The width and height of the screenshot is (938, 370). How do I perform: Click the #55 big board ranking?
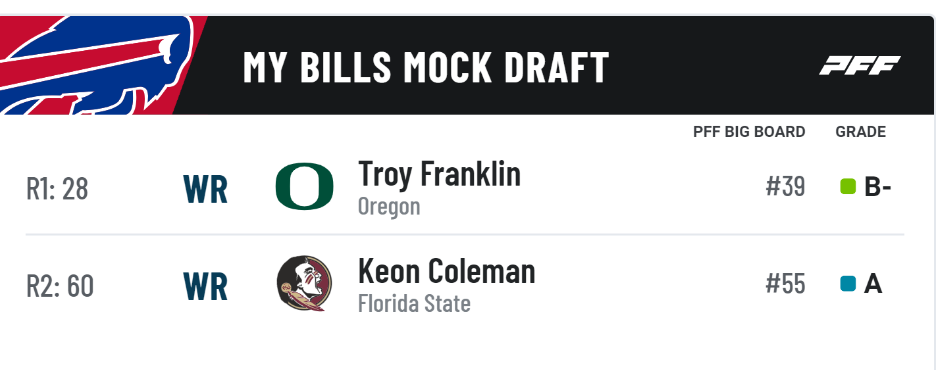[785, 284]
